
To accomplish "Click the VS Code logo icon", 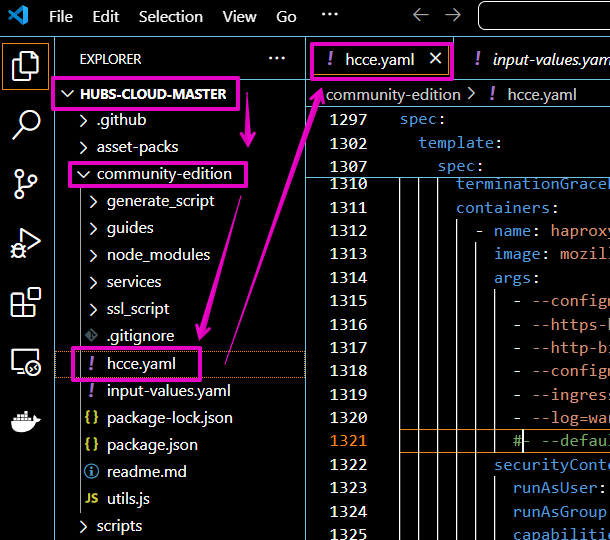I will [x=18, y=16].
